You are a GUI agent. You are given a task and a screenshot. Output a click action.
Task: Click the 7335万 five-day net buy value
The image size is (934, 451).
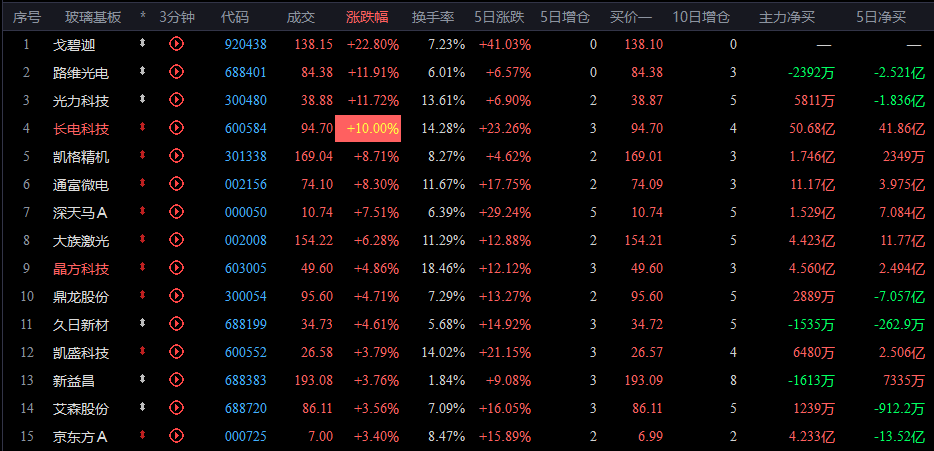[x=904, y=381]
